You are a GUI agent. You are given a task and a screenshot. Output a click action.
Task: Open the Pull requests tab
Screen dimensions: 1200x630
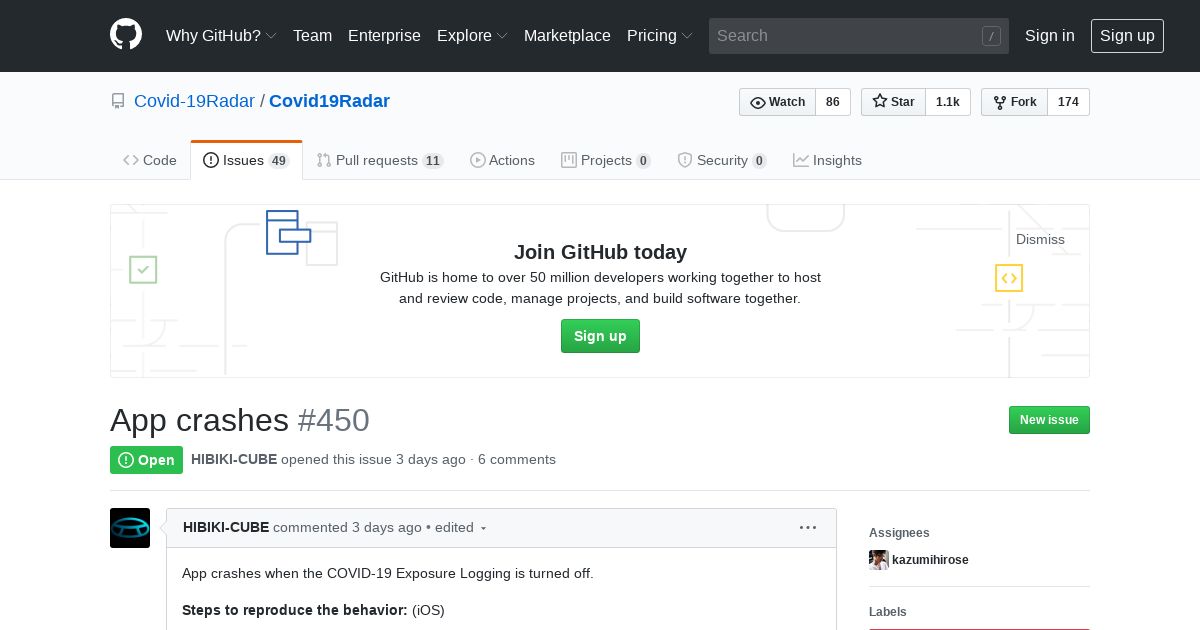(380, 160)
